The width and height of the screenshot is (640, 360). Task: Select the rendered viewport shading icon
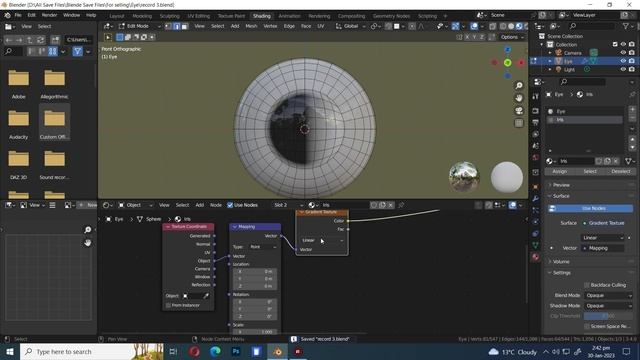click(x=526, y=26)
